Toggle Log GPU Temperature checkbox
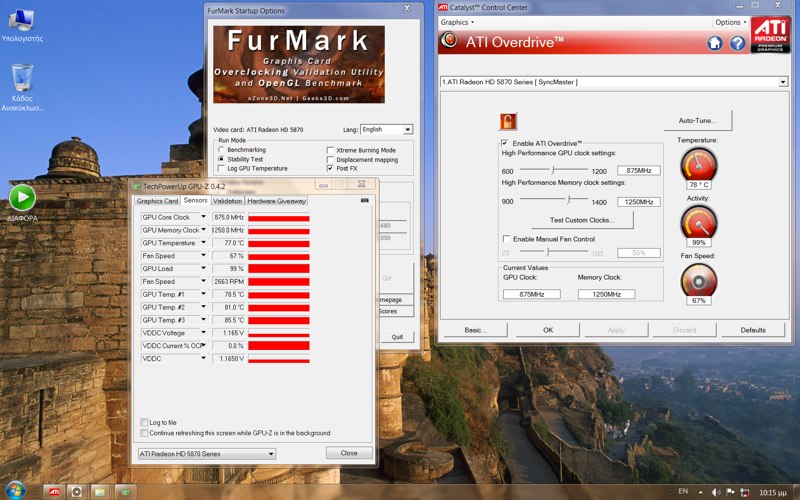This screenshot has height=500, width=800. pyautogui.click(x=221, y=168)
